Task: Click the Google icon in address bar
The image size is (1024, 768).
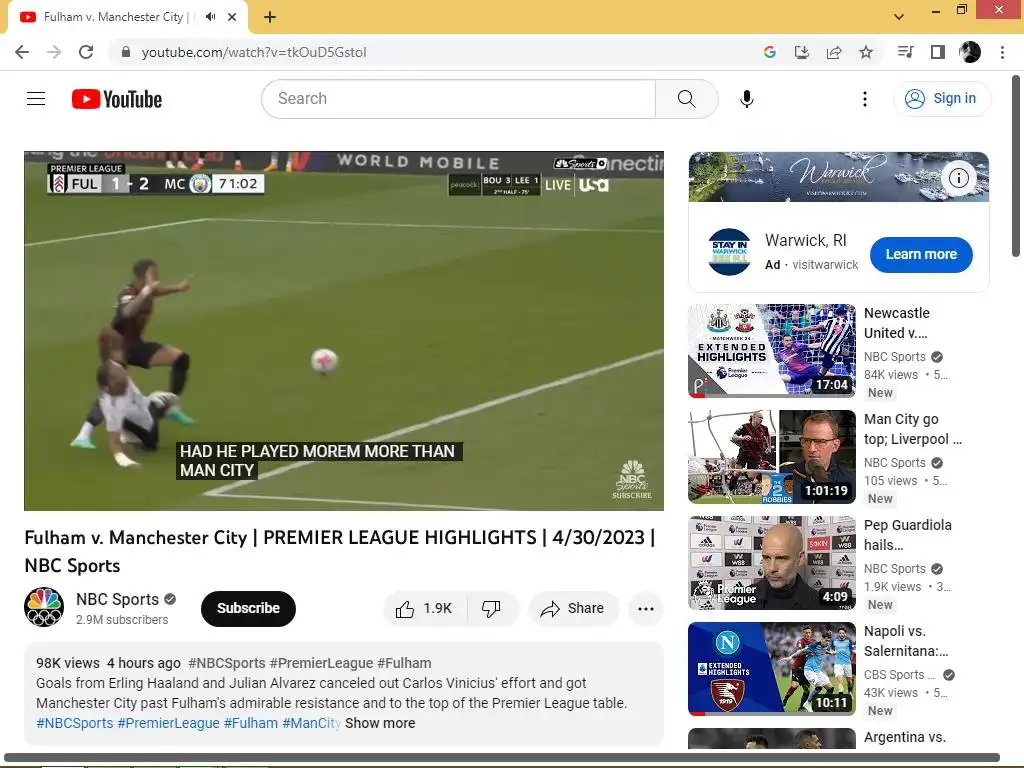Action: pos(769,52)
